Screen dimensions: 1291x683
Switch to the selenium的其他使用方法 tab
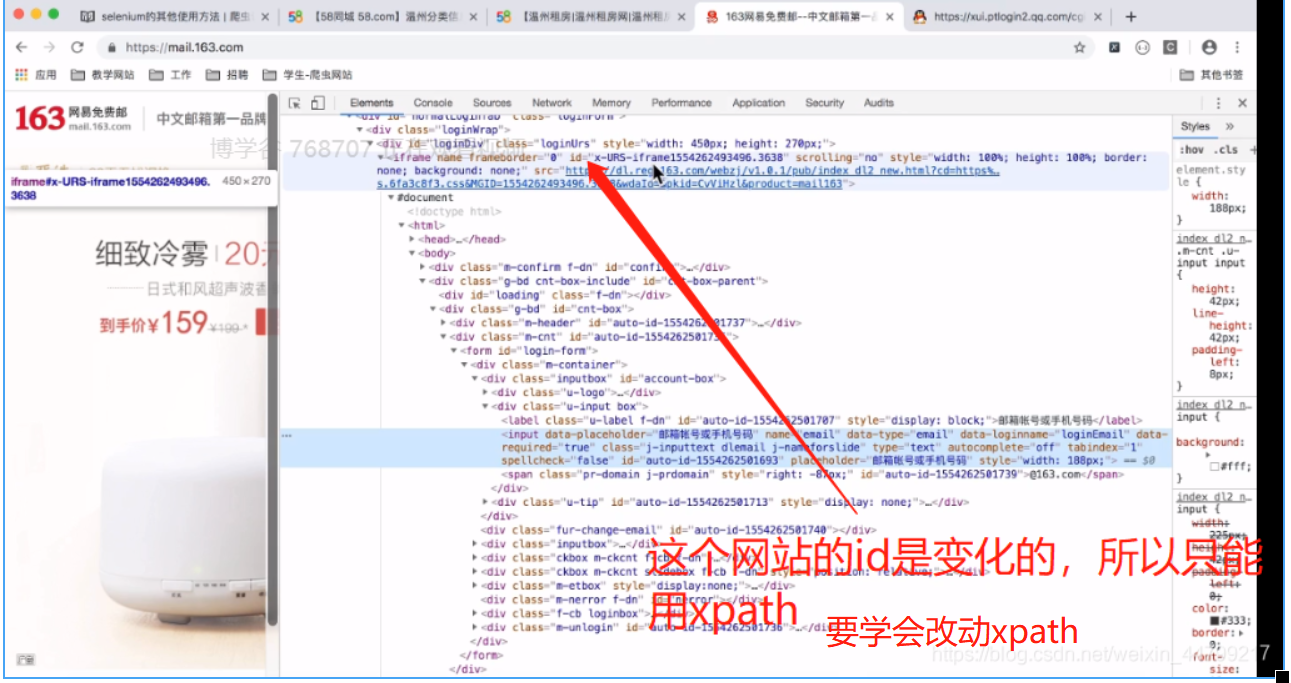point(174,17)
